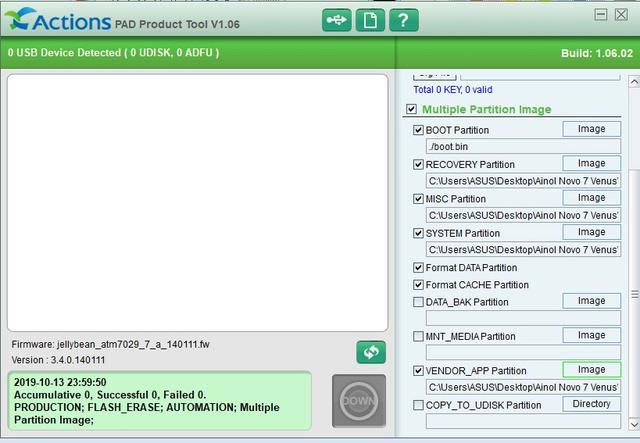The width and height of the screenshot is (640, 443).
Task: Uncheck RECOVERY Partition checkbox
Action: coord(418,165)
